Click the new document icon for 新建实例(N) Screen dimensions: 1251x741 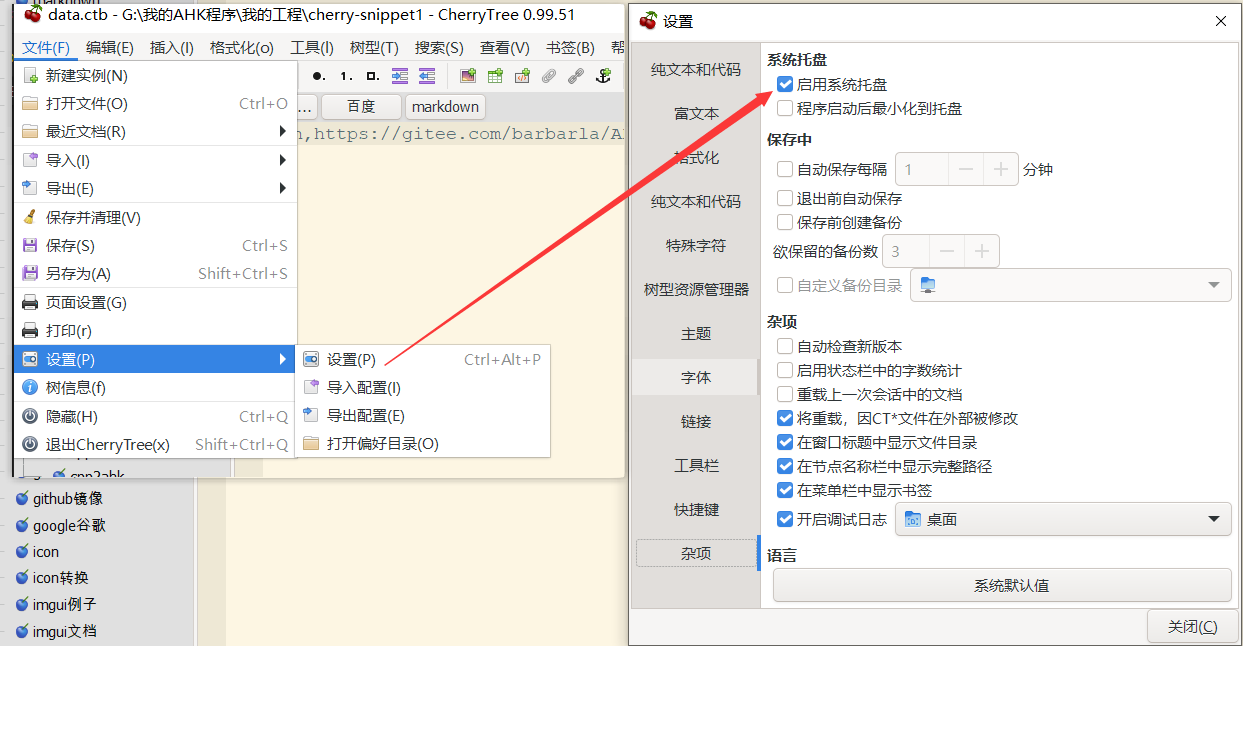30,75
